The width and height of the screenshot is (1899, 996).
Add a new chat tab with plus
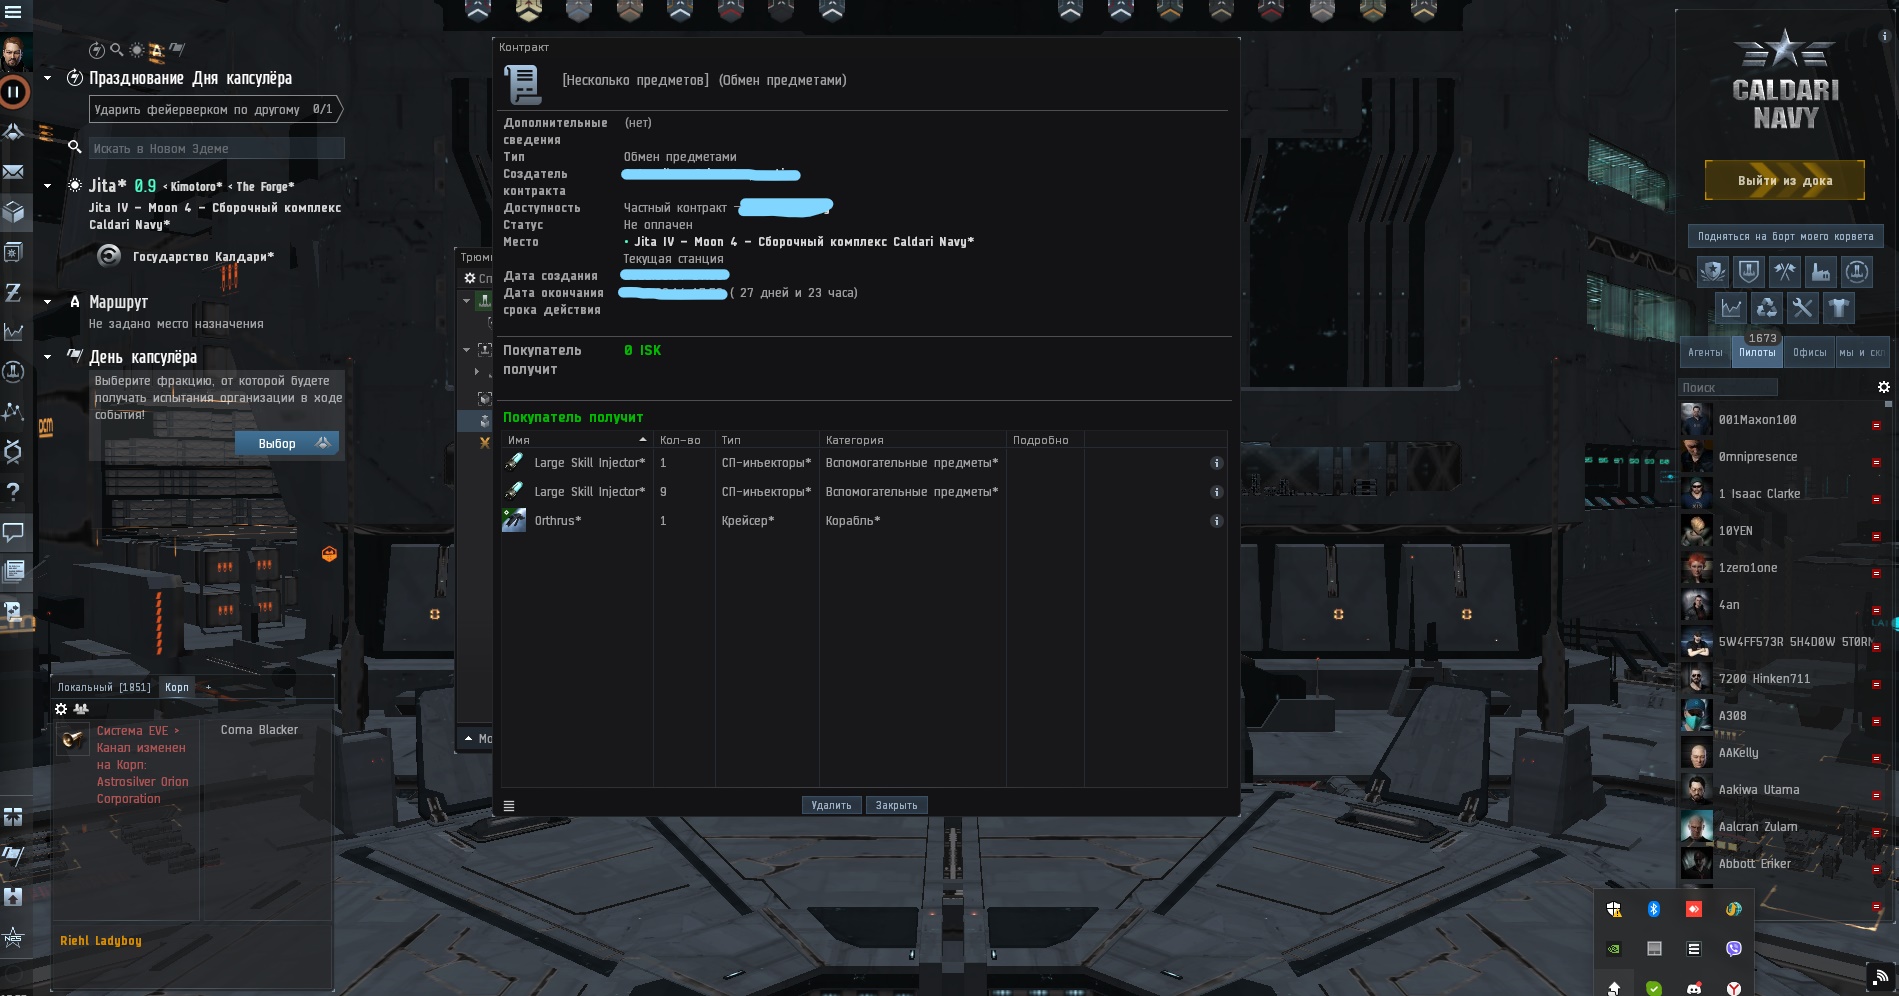208,687
